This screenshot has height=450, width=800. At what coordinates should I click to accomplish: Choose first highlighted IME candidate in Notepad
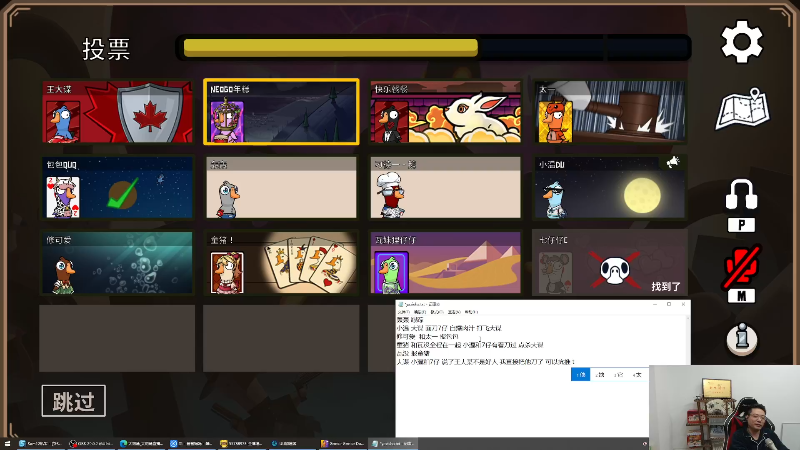coord(581,374)
